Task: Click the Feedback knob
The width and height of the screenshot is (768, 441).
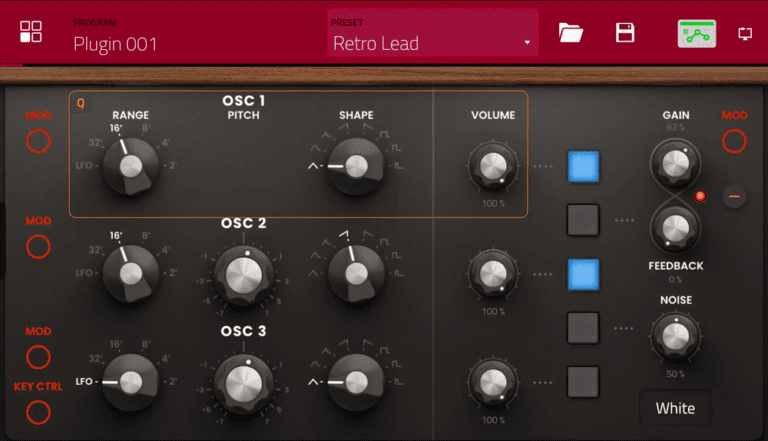Action: (x=675, y=227)
